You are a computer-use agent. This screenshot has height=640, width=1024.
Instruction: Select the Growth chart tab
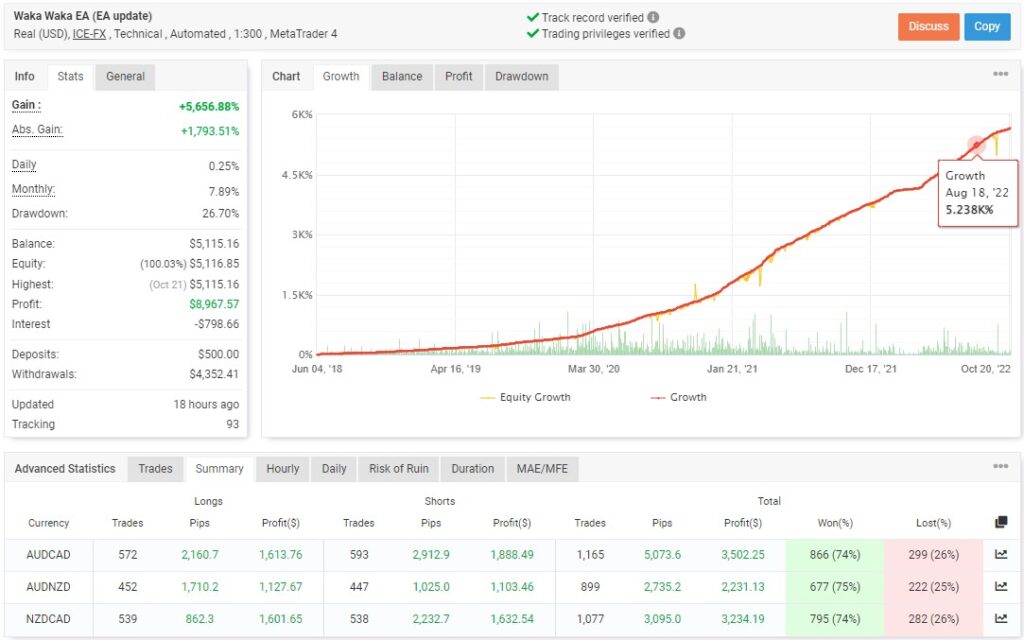[x=341, y=76]
